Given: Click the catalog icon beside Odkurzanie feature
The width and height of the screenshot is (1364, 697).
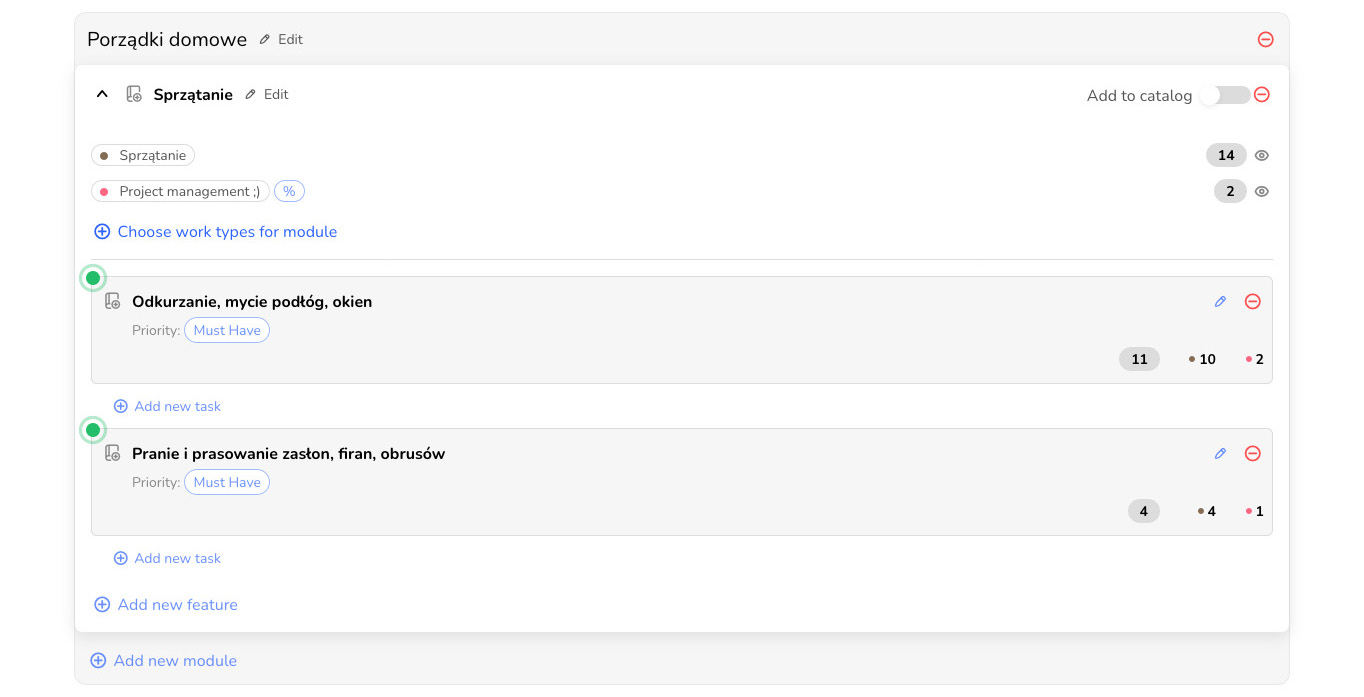Looking at the screenshot, I should (113, 301).
